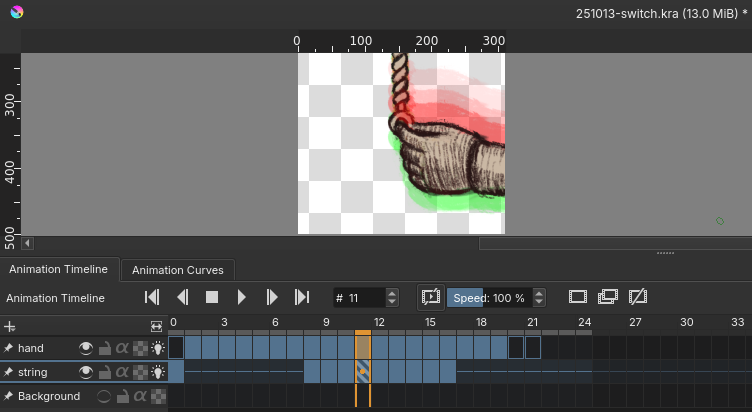
Task: Click the pin icon for string layer
Action: coord(9,372)
